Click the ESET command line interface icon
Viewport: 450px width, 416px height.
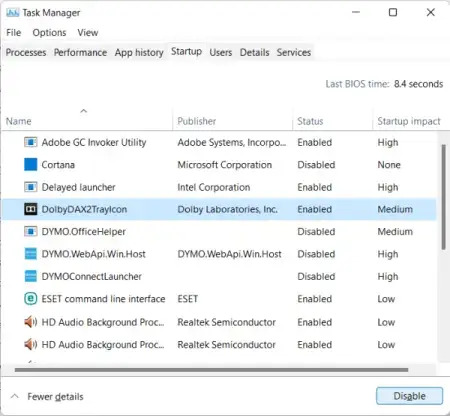[30, 299]
